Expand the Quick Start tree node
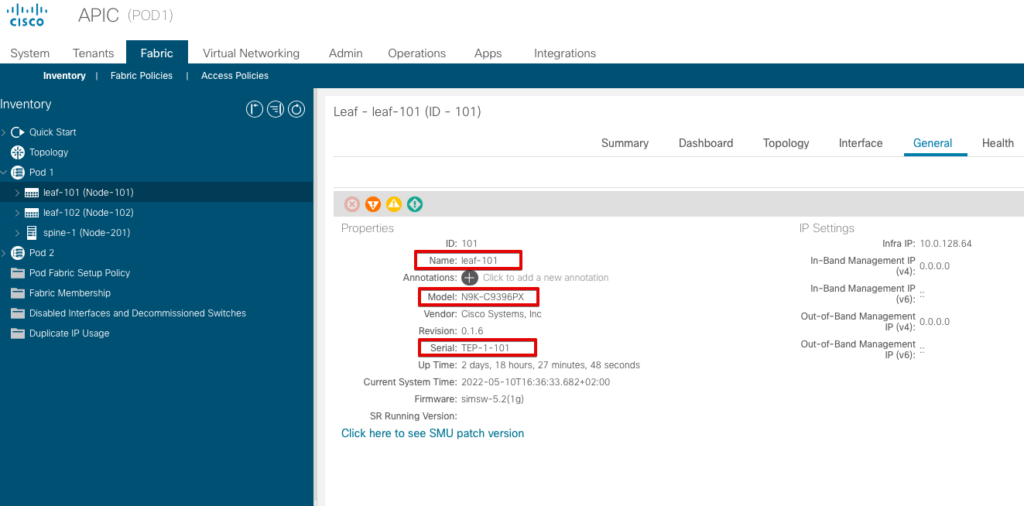 [4, 133]
